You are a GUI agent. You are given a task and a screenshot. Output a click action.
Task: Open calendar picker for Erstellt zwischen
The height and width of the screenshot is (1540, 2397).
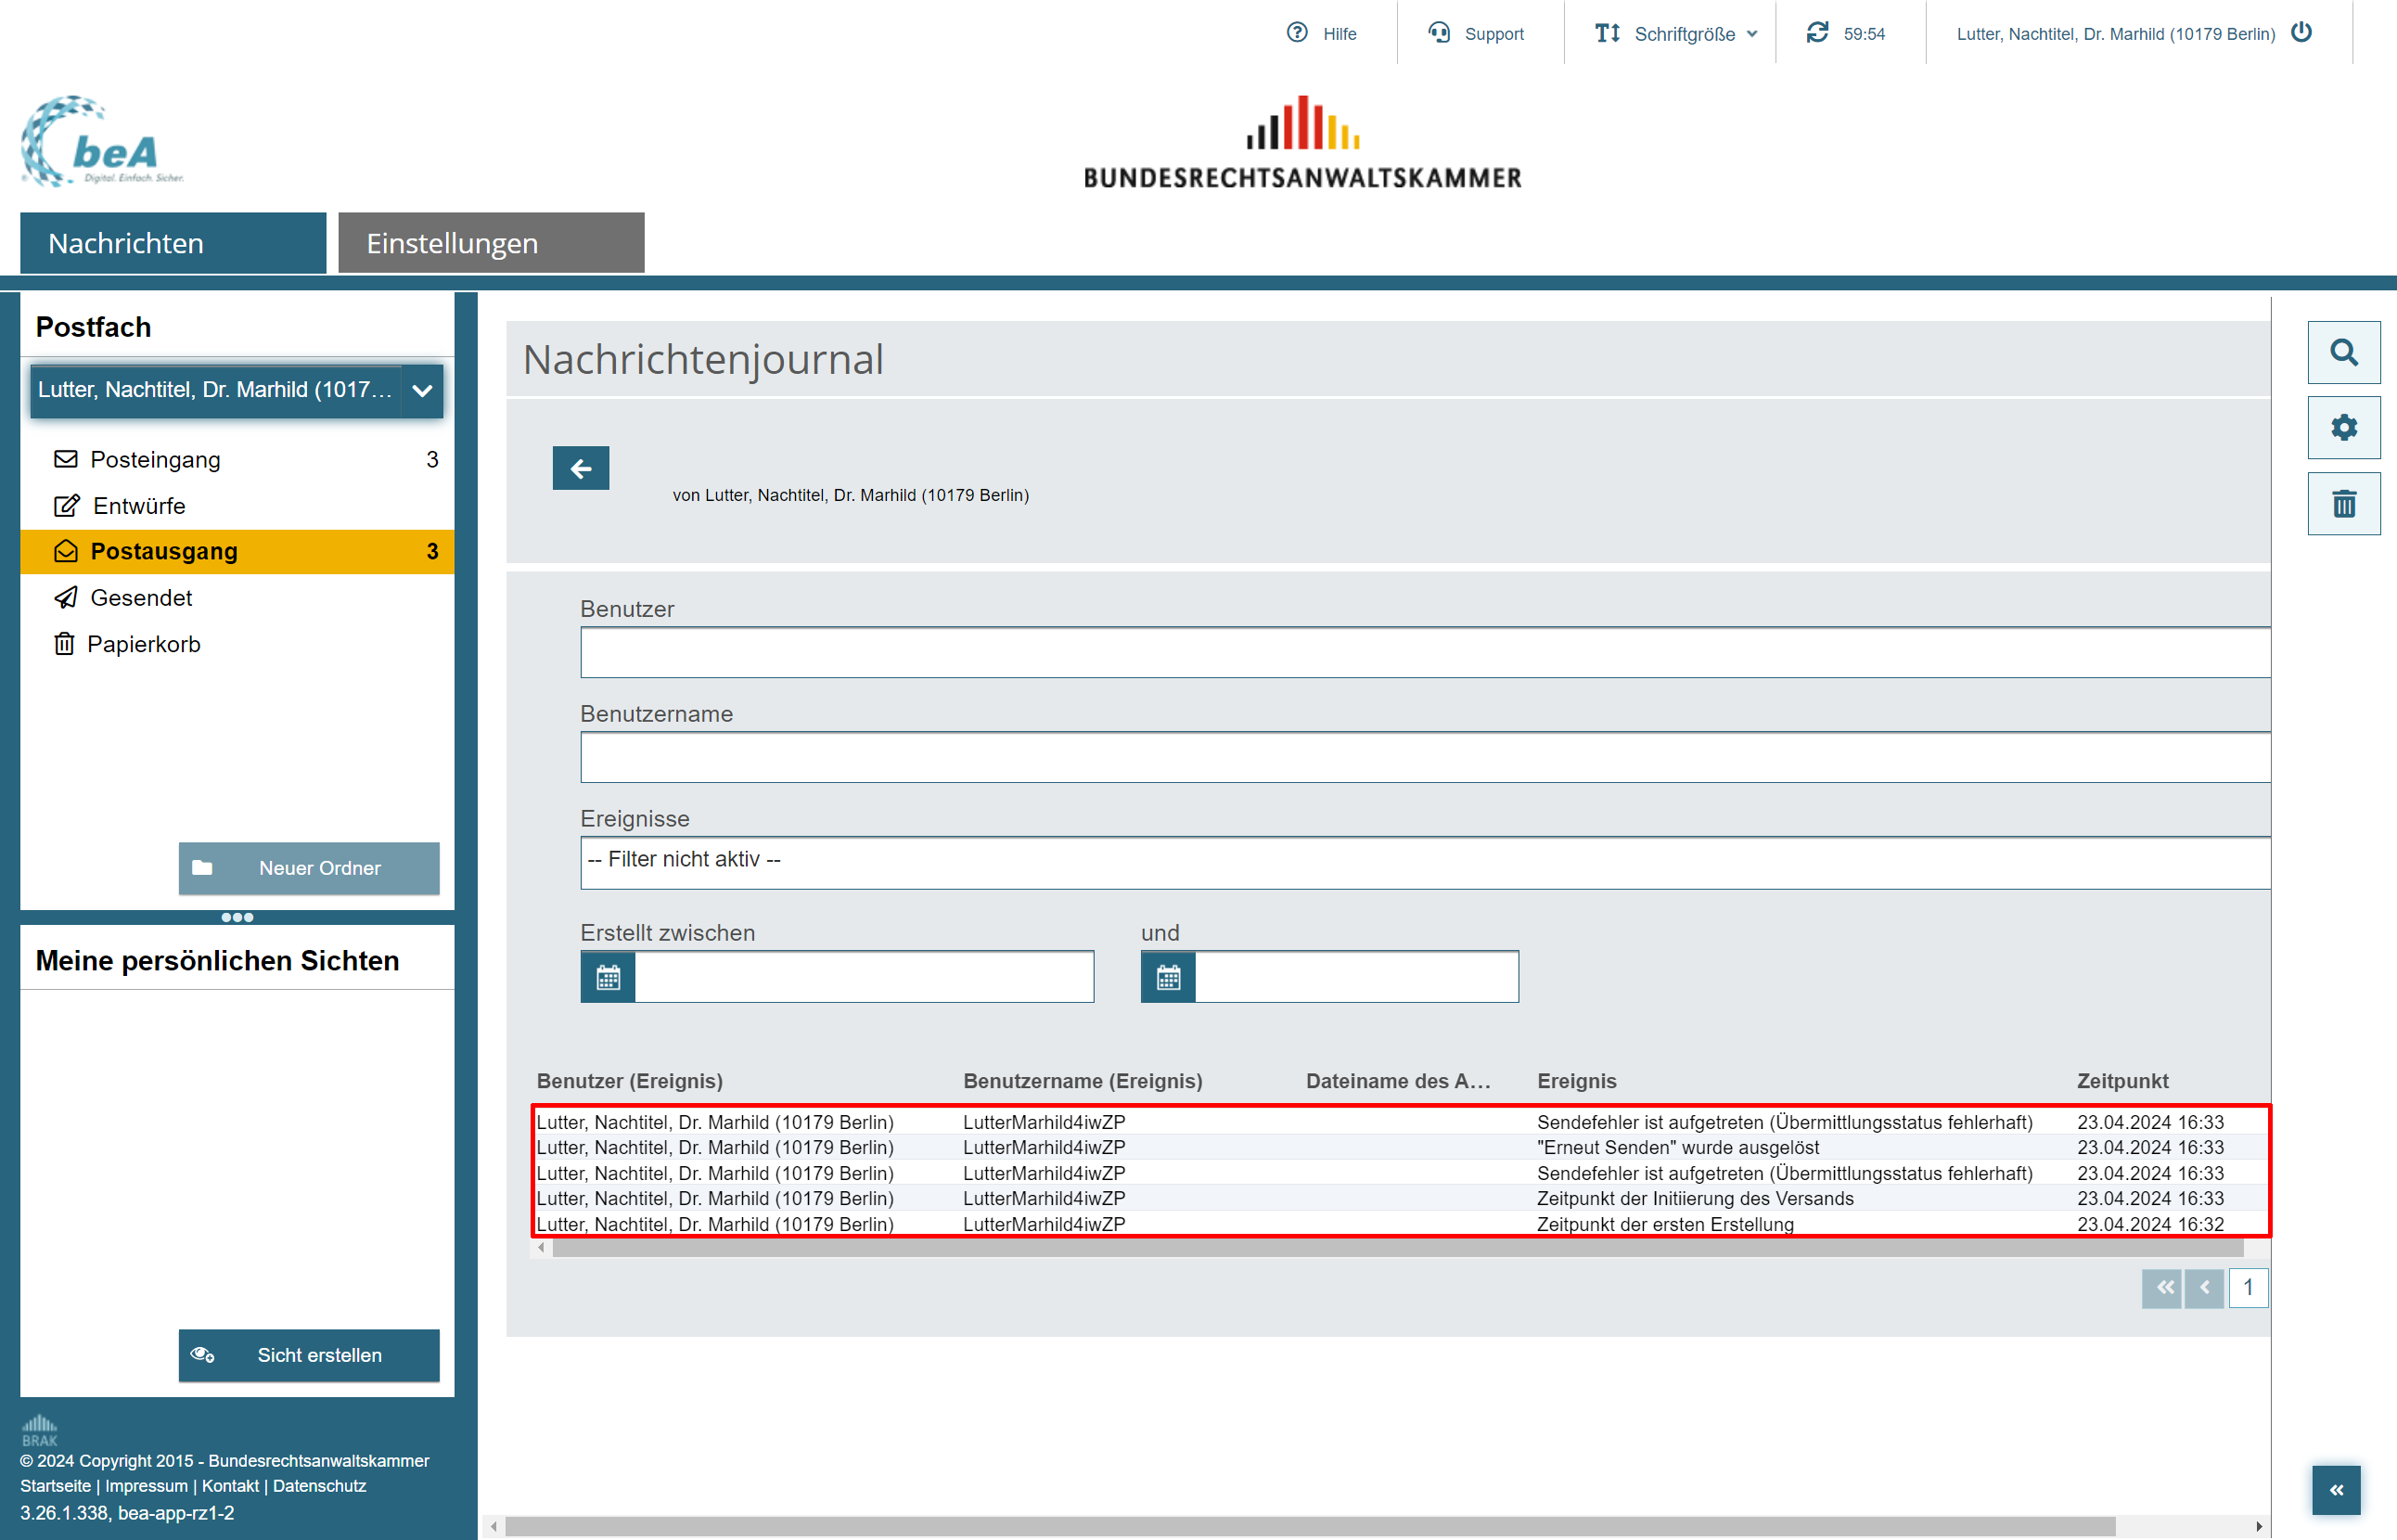[608, 977]
